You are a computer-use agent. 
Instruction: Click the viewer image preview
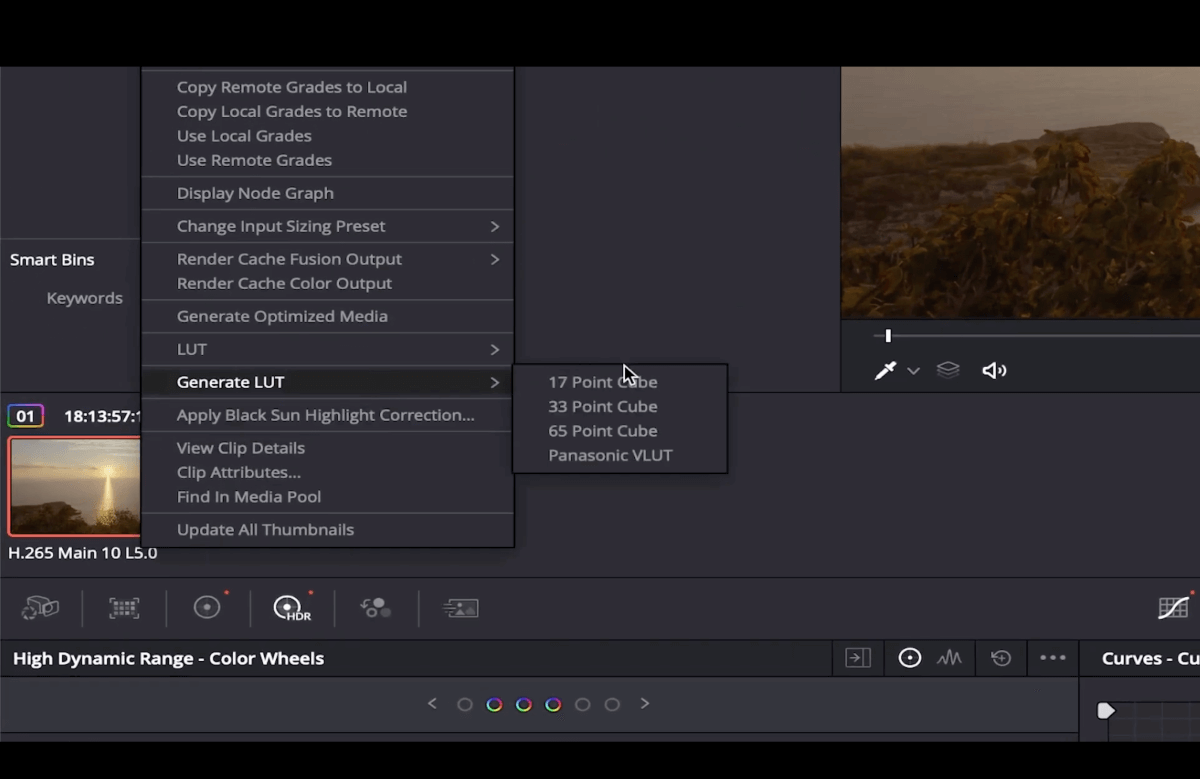1020,193
